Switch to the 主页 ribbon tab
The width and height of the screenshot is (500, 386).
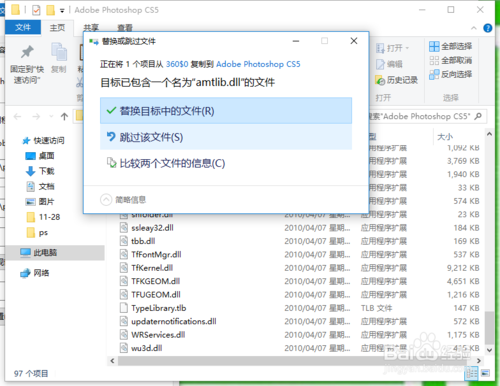point(57,28)
